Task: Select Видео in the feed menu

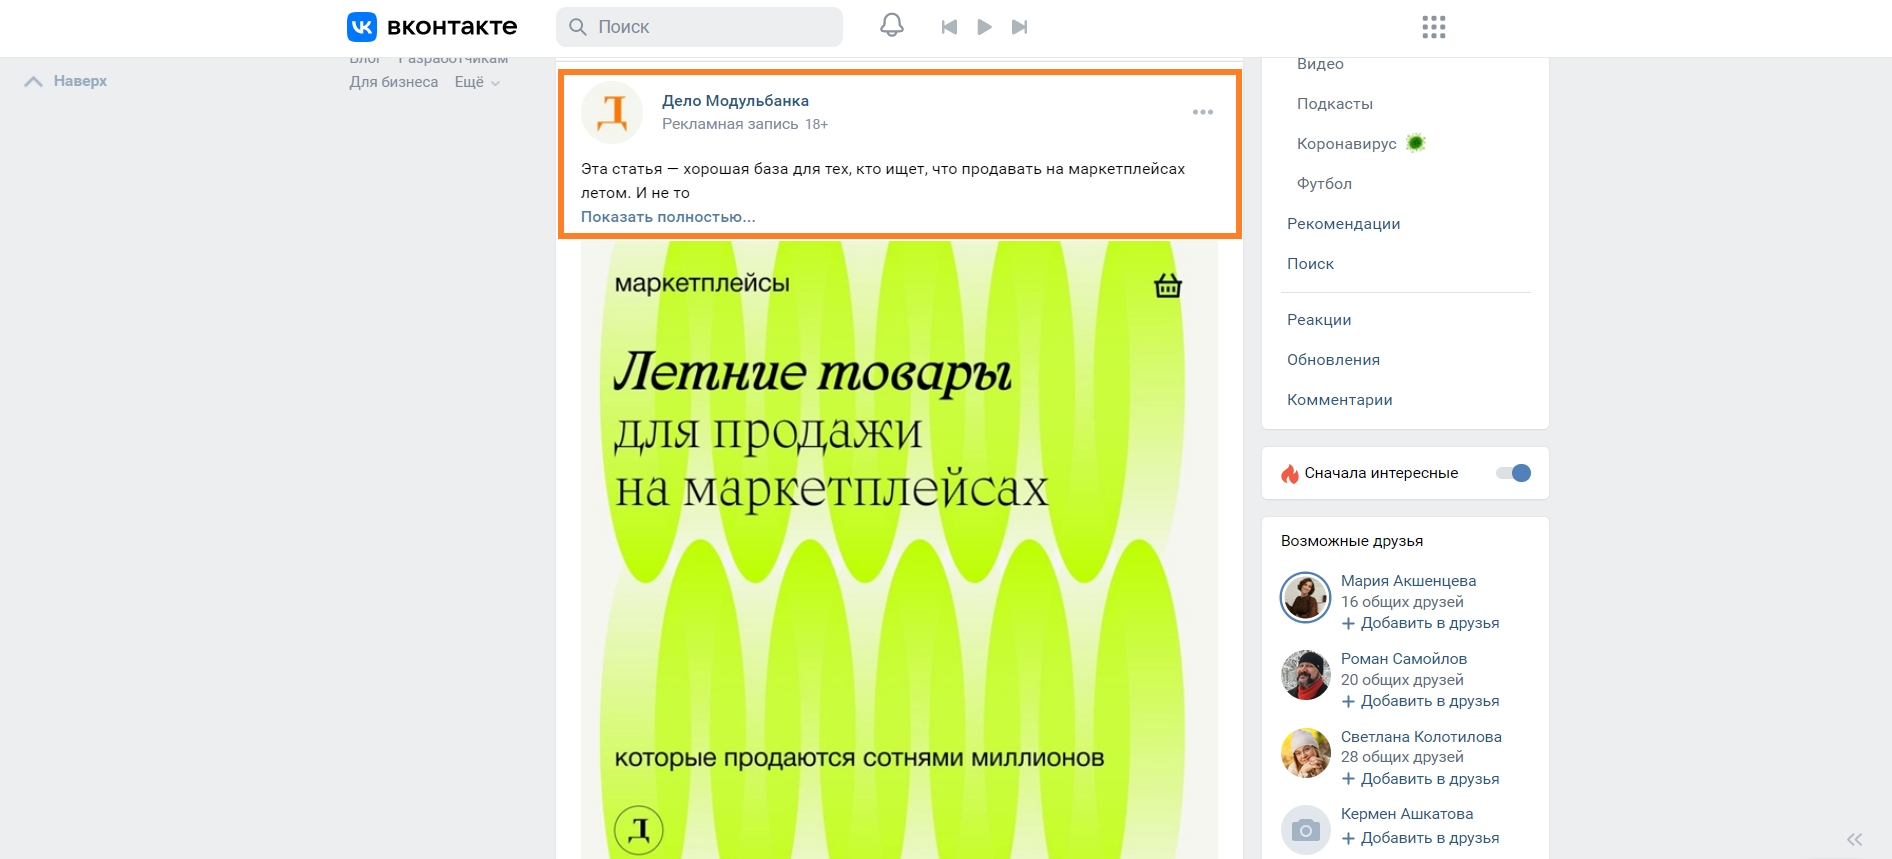Action: pos(1320,64)
